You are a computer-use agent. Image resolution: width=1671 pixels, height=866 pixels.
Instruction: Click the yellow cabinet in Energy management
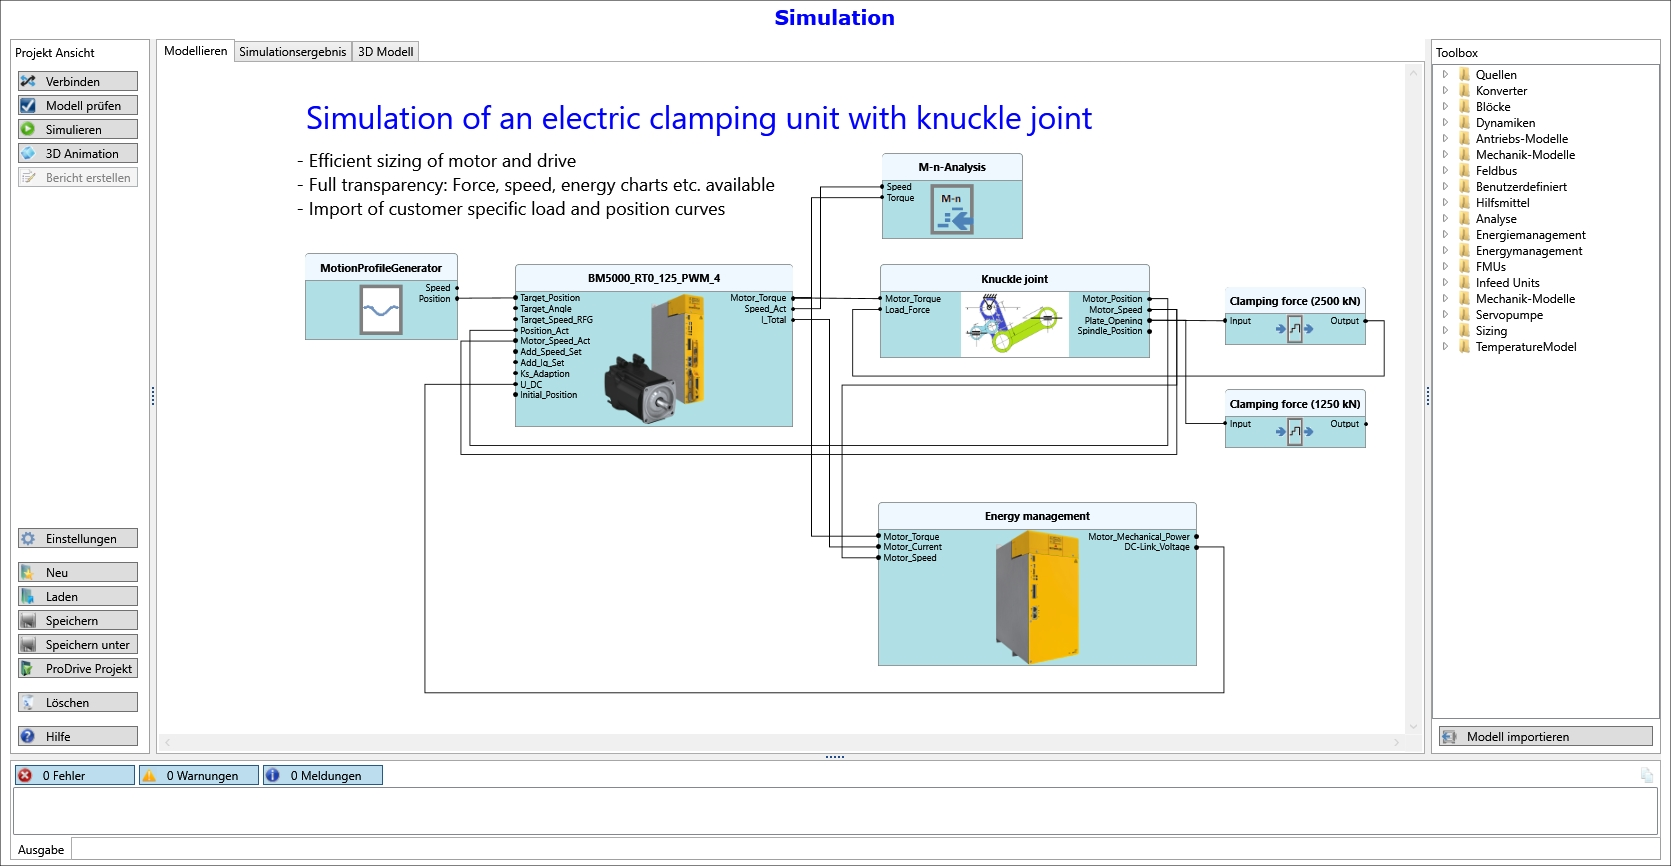point(1038,597)
